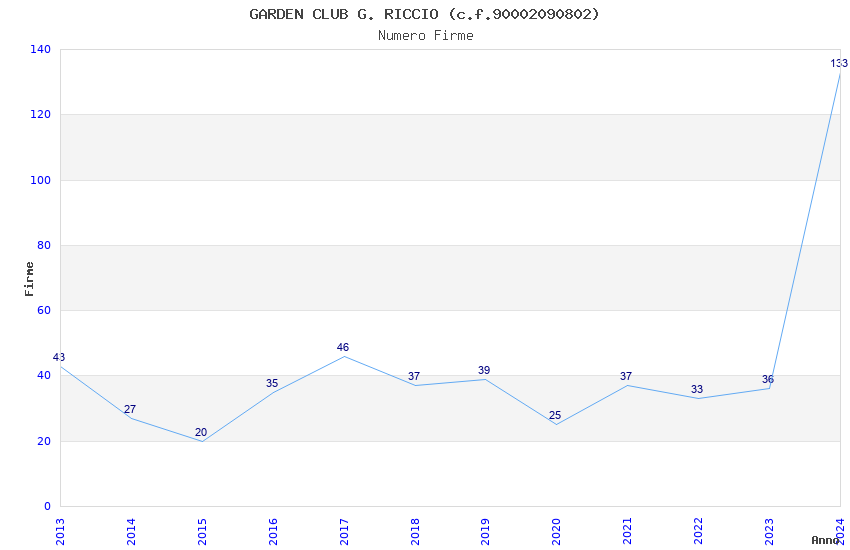Click the data label 35 for 2016
The height and width of the screenshot is (550, 850).
[272, 383]
